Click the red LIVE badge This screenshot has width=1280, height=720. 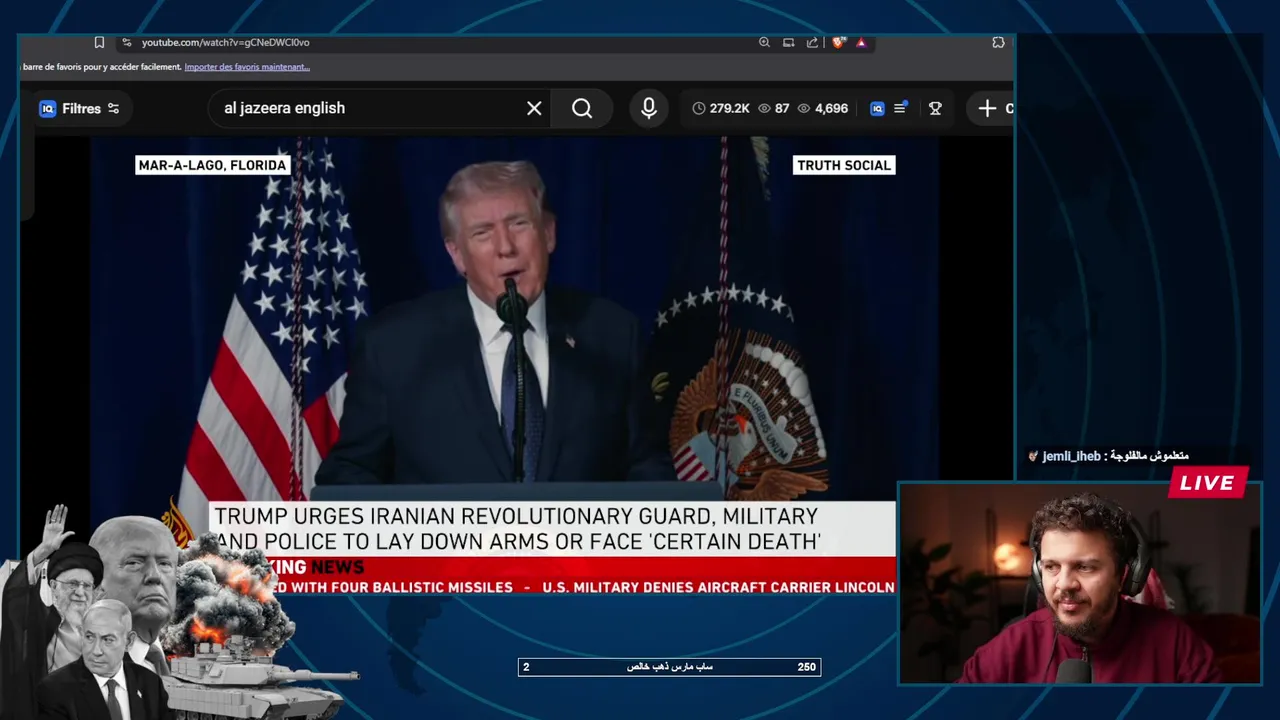(1207, 483)
